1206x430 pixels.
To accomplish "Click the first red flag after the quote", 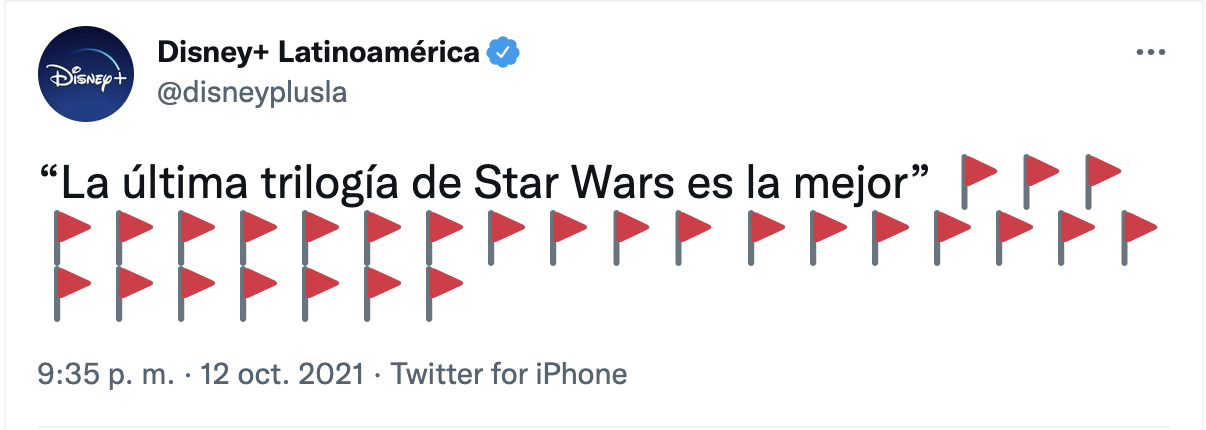I will coord(978,181).
